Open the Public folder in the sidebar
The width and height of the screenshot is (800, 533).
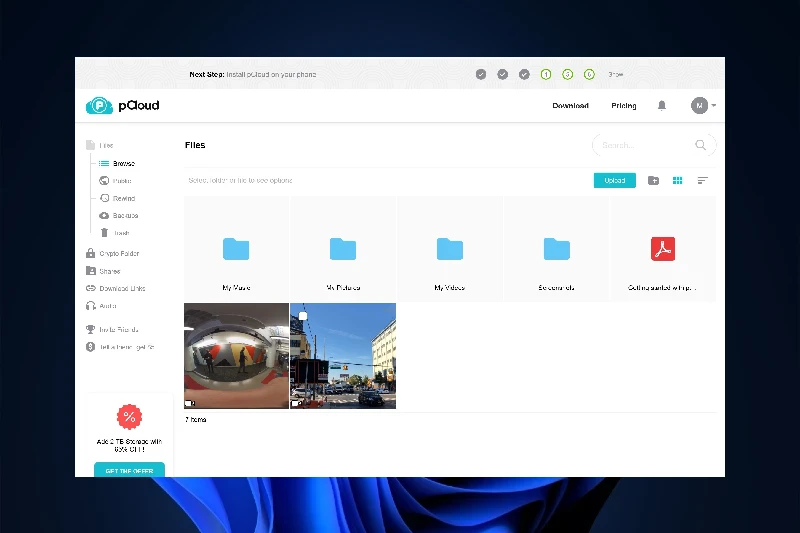(115, 181)
